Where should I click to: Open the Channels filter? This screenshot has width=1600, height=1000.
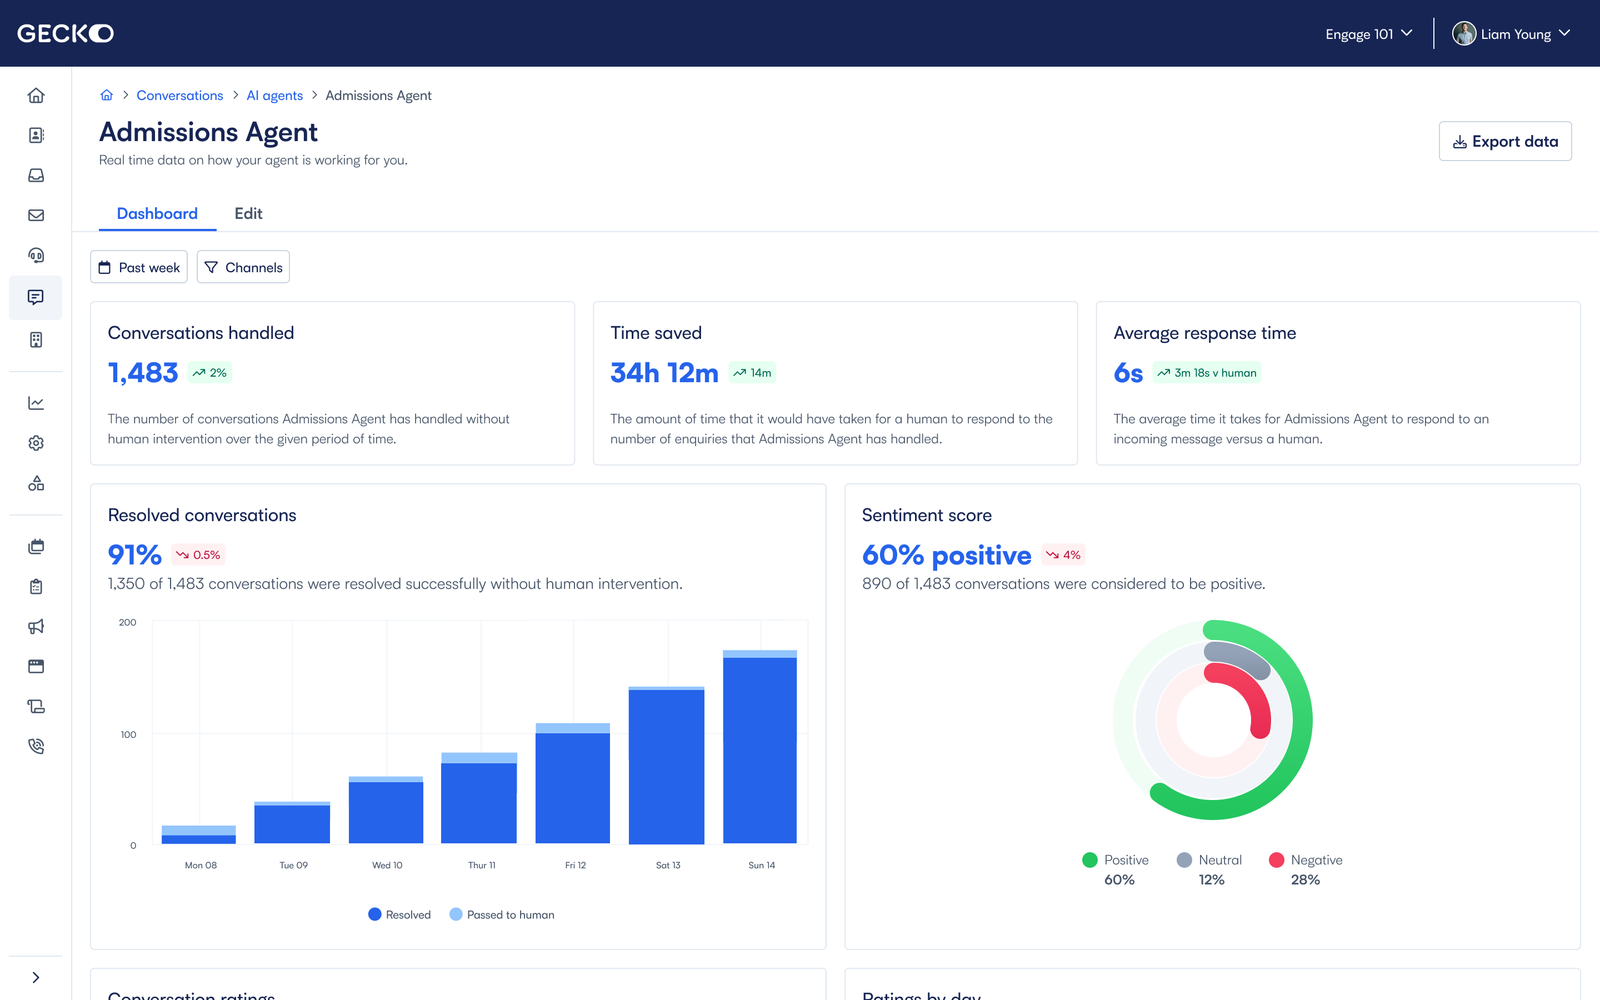243,267
